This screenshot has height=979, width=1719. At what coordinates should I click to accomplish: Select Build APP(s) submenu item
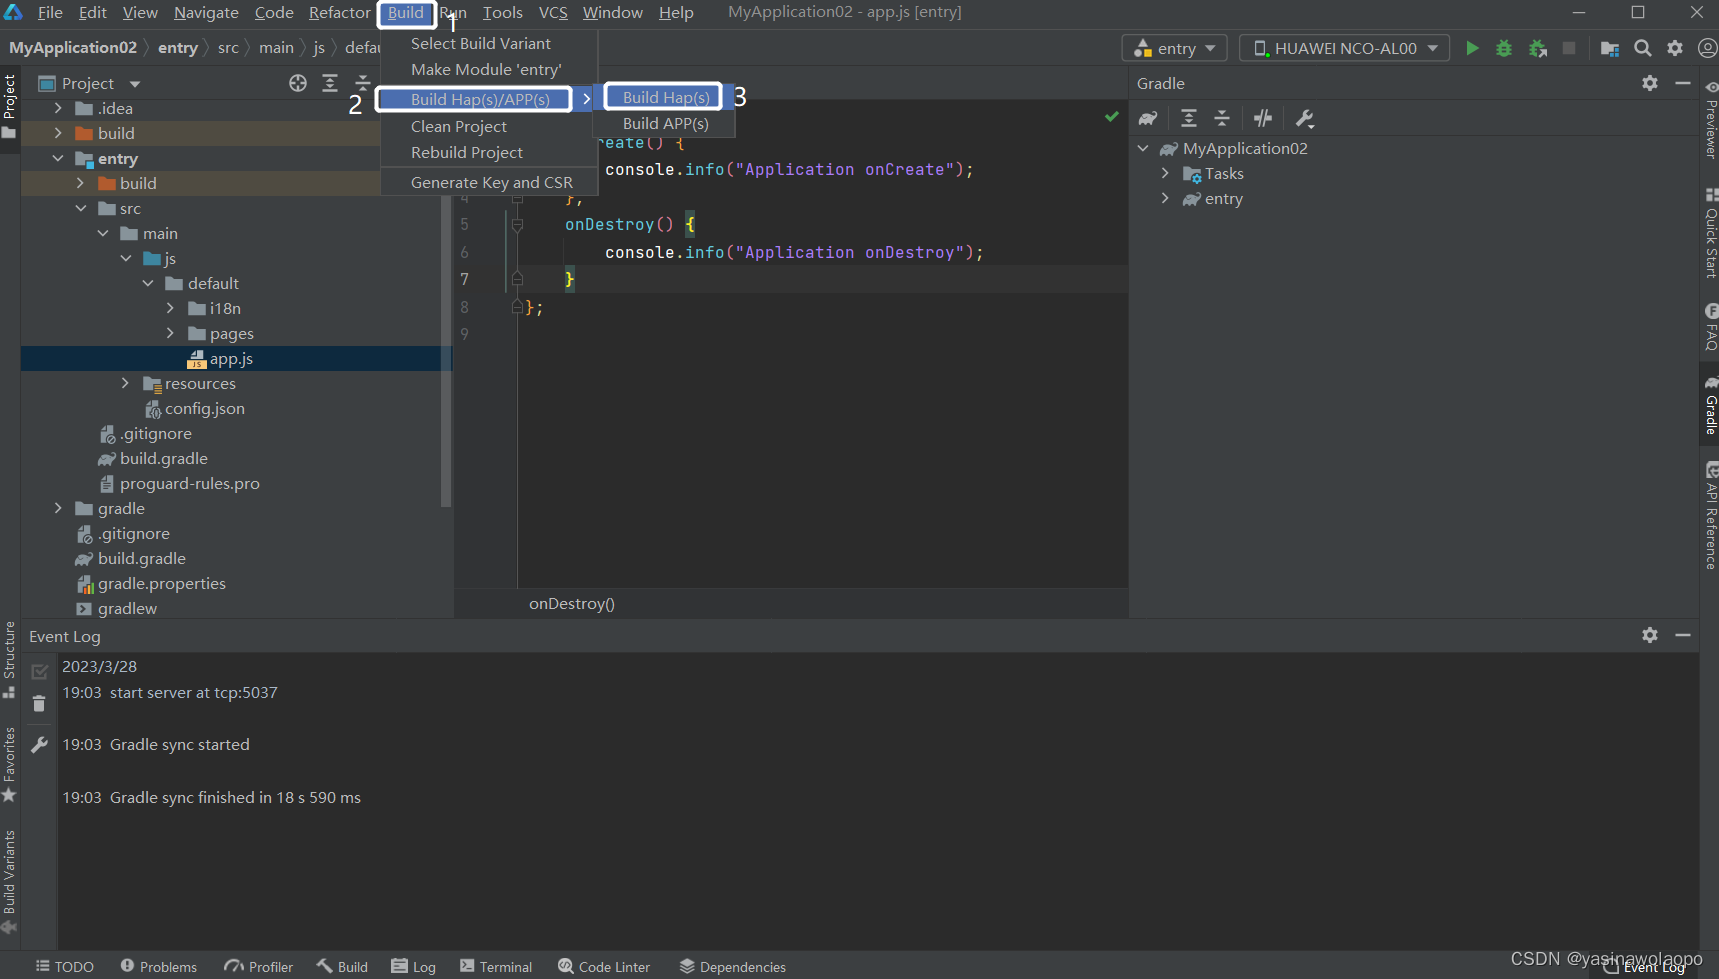[665, 123]
